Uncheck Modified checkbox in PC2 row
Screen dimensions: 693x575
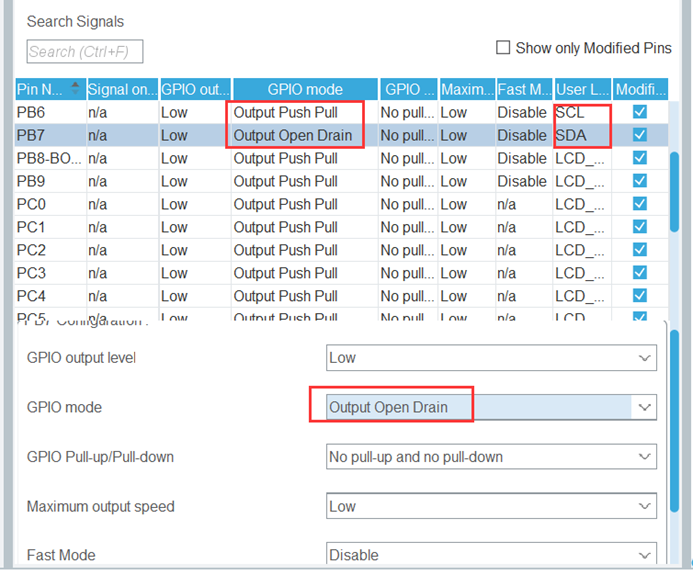640,250
